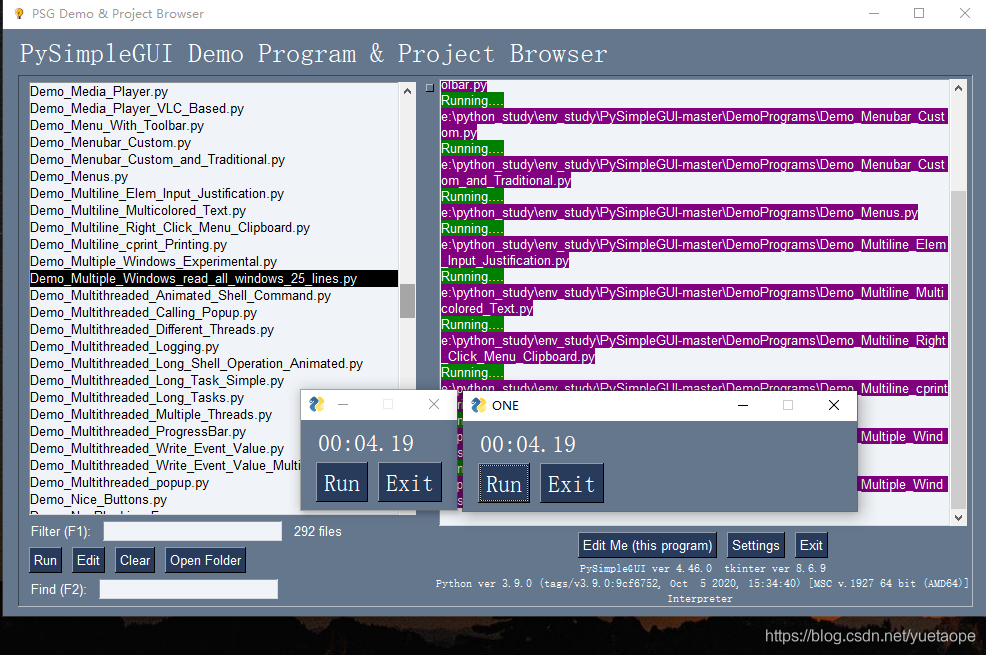Click the Python icon in untitled timer window
Image resolution: width=986 pixels, height=655 pixels.
(x=317, y=404)
